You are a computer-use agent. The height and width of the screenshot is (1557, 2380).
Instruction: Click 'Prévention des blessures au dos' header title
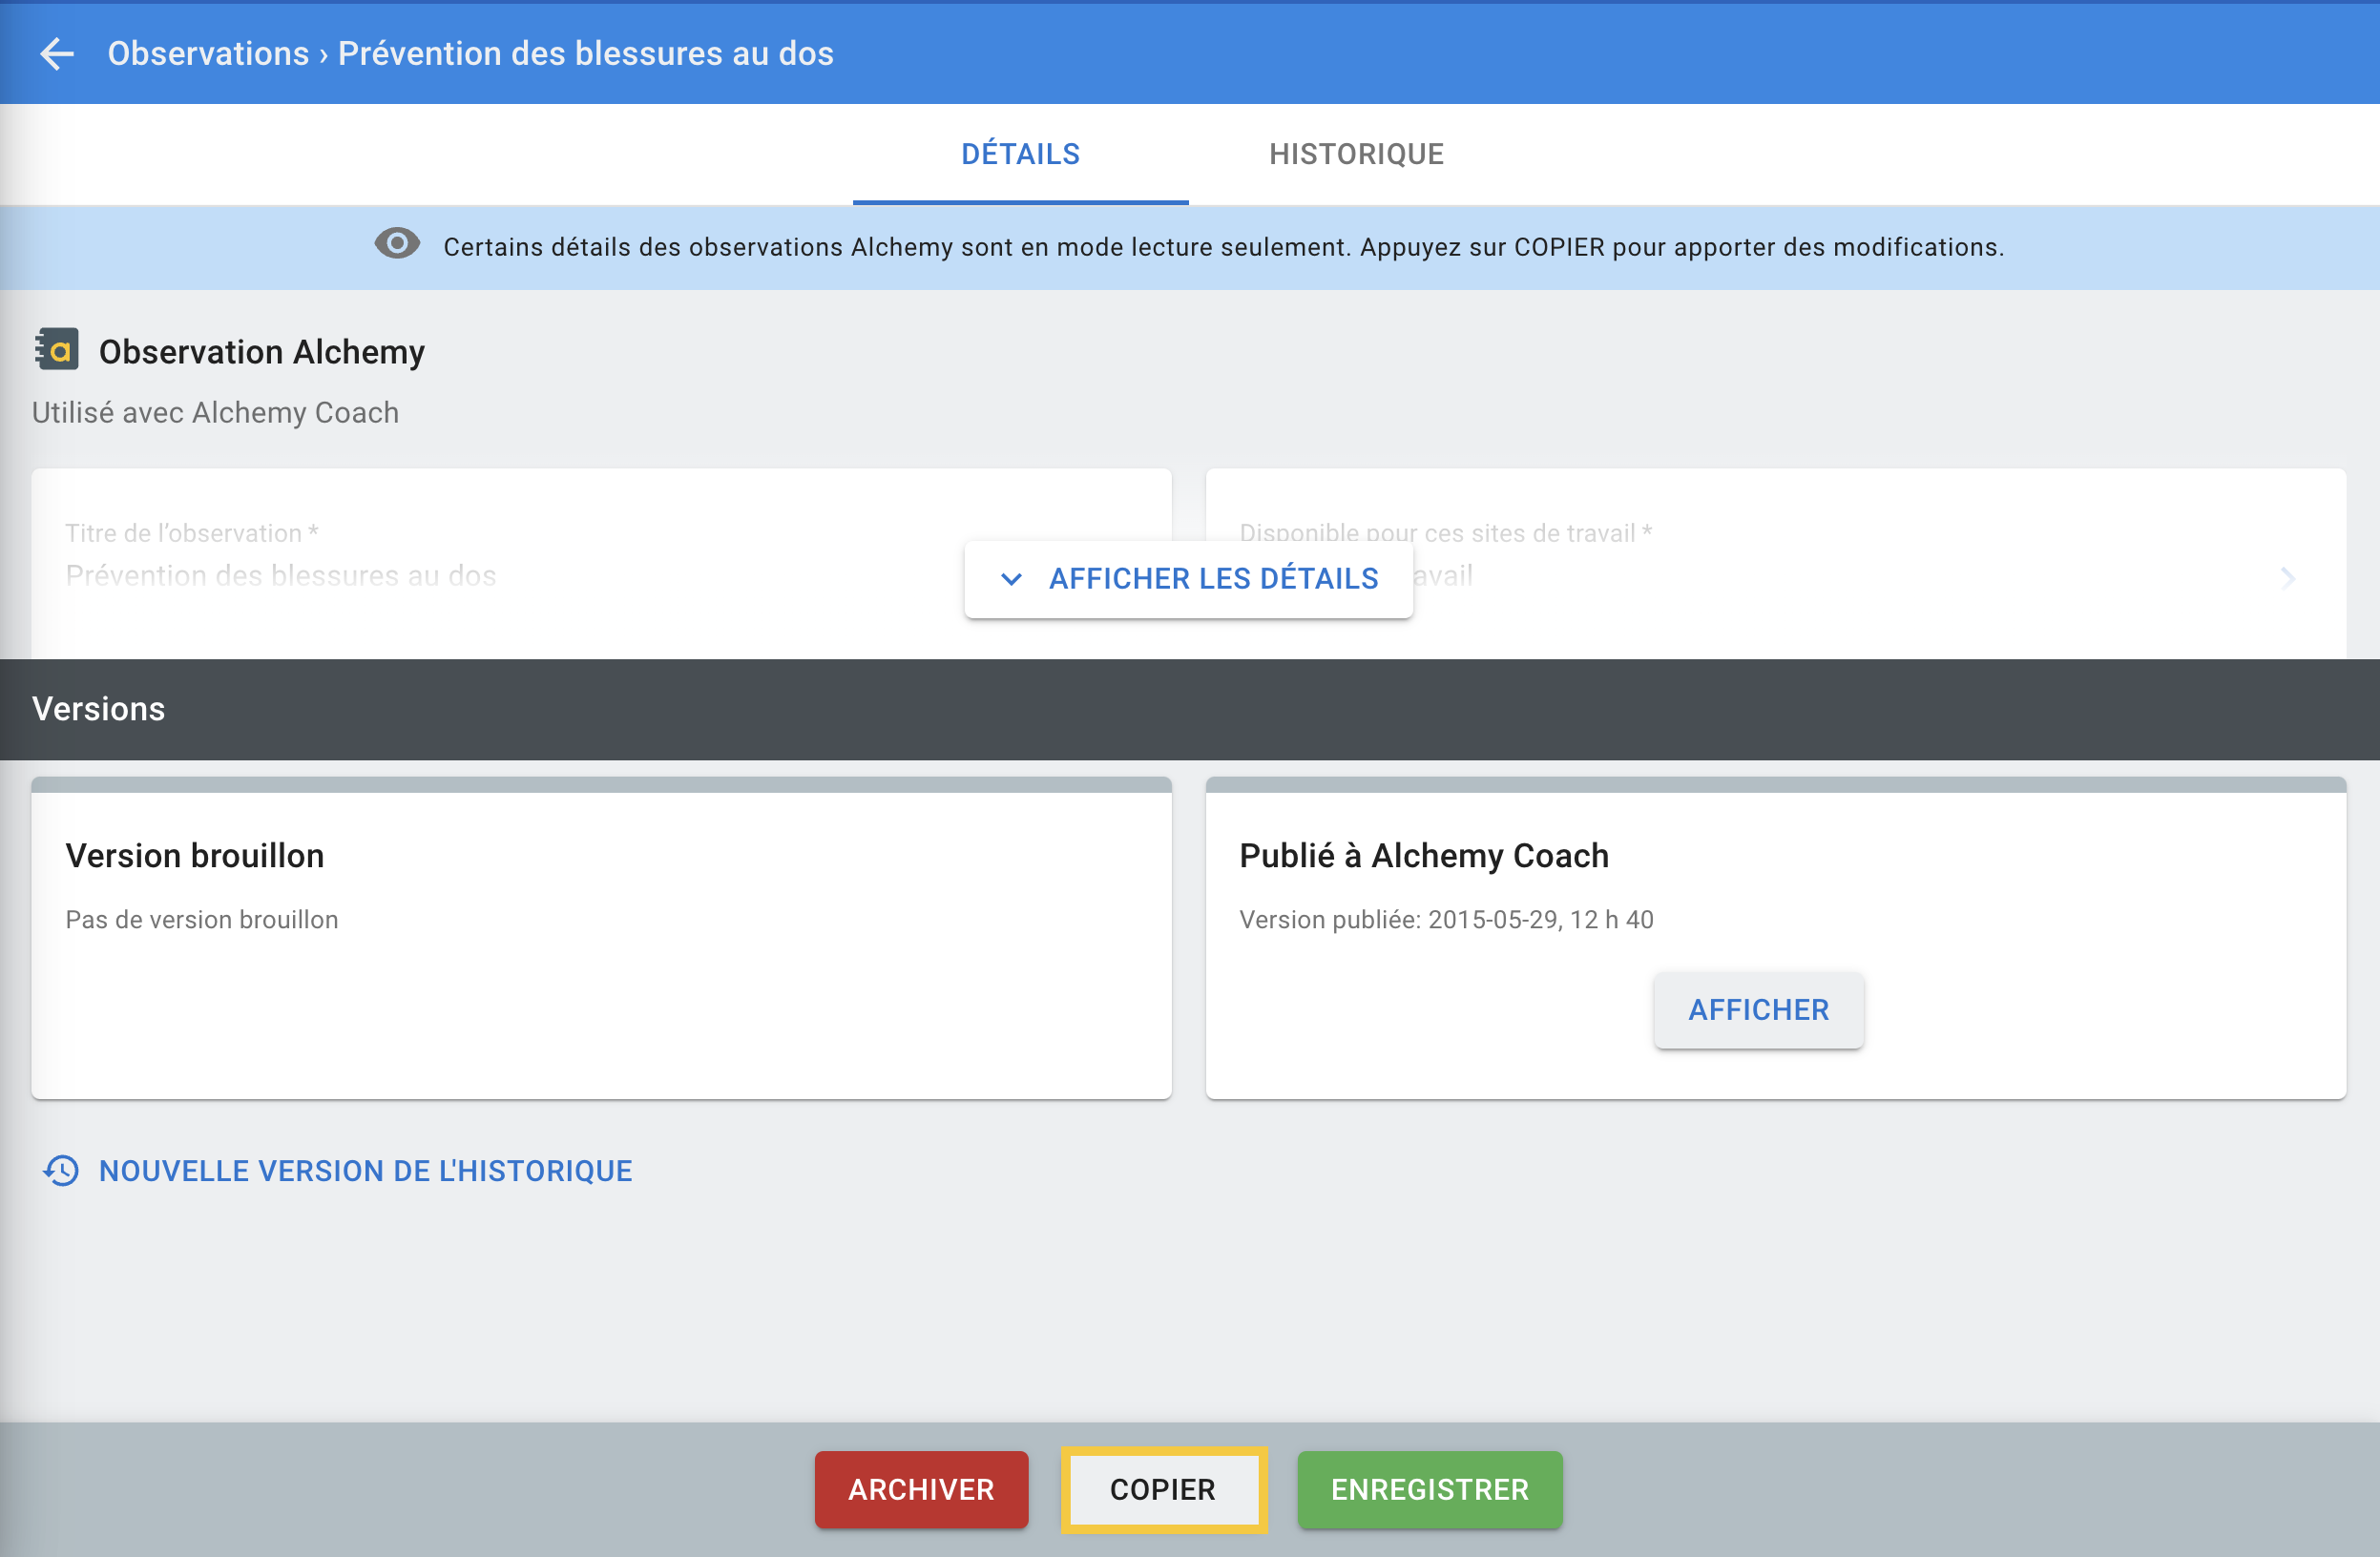click(585, 53)
